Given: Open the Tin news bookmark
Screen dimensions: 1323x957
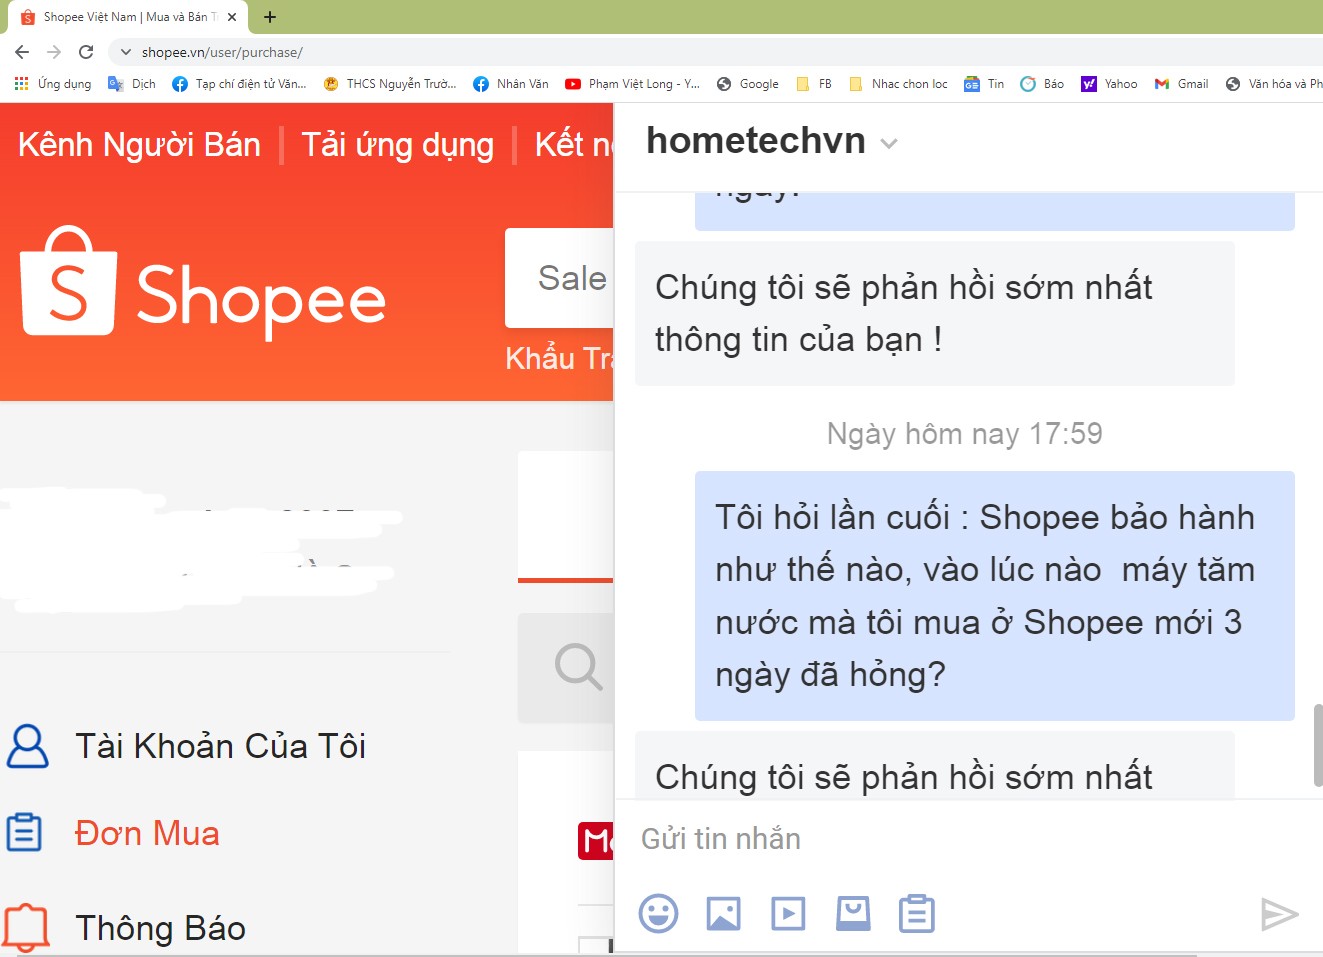Looking at the screenshot, I should (984, 84).
